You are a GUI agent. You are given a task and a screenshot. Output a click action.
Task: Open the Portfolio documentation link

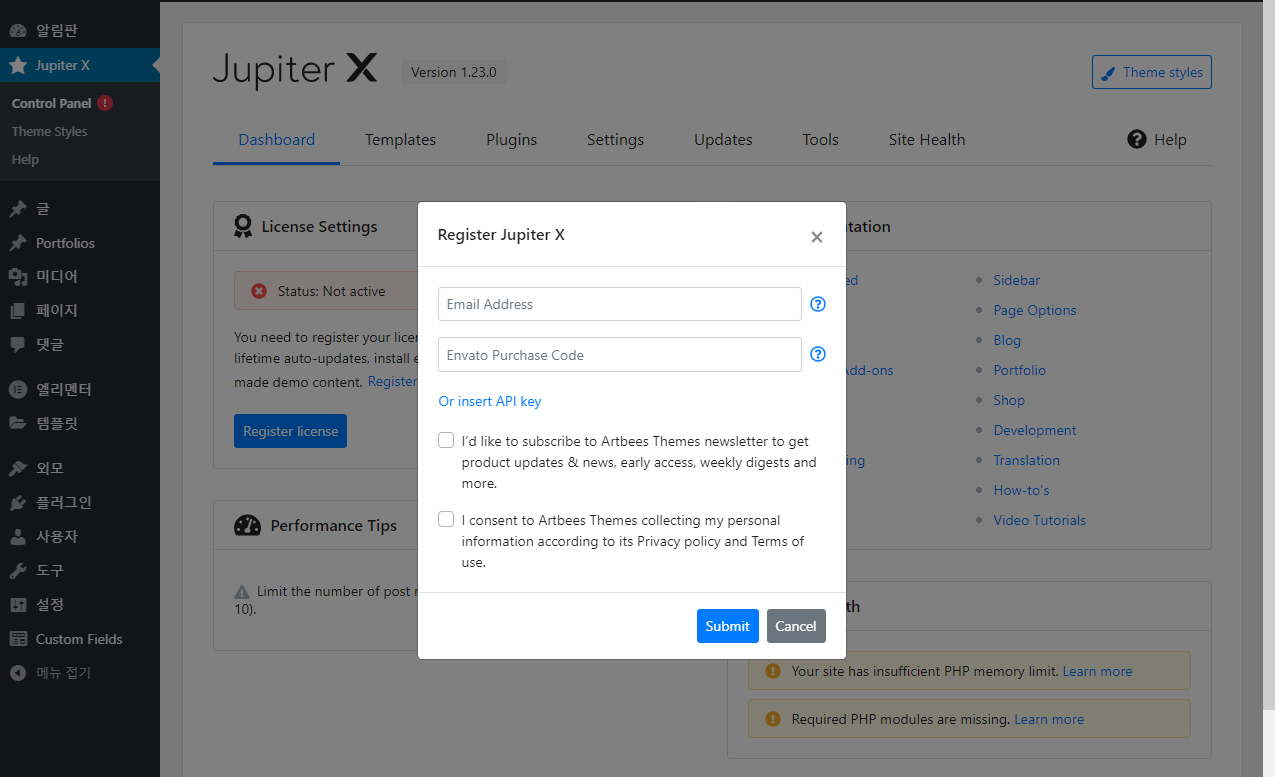(x=1020, y=370)
